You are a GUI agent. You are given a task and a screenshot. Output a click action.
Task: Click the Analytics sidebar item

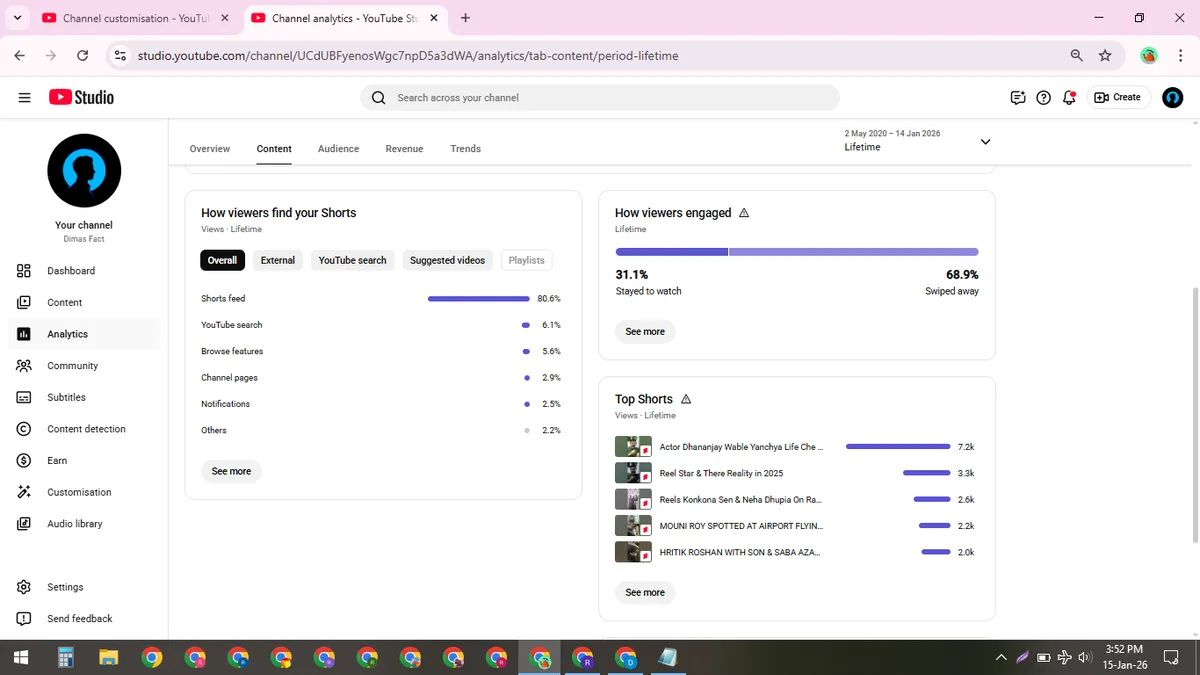coord(84,334)
